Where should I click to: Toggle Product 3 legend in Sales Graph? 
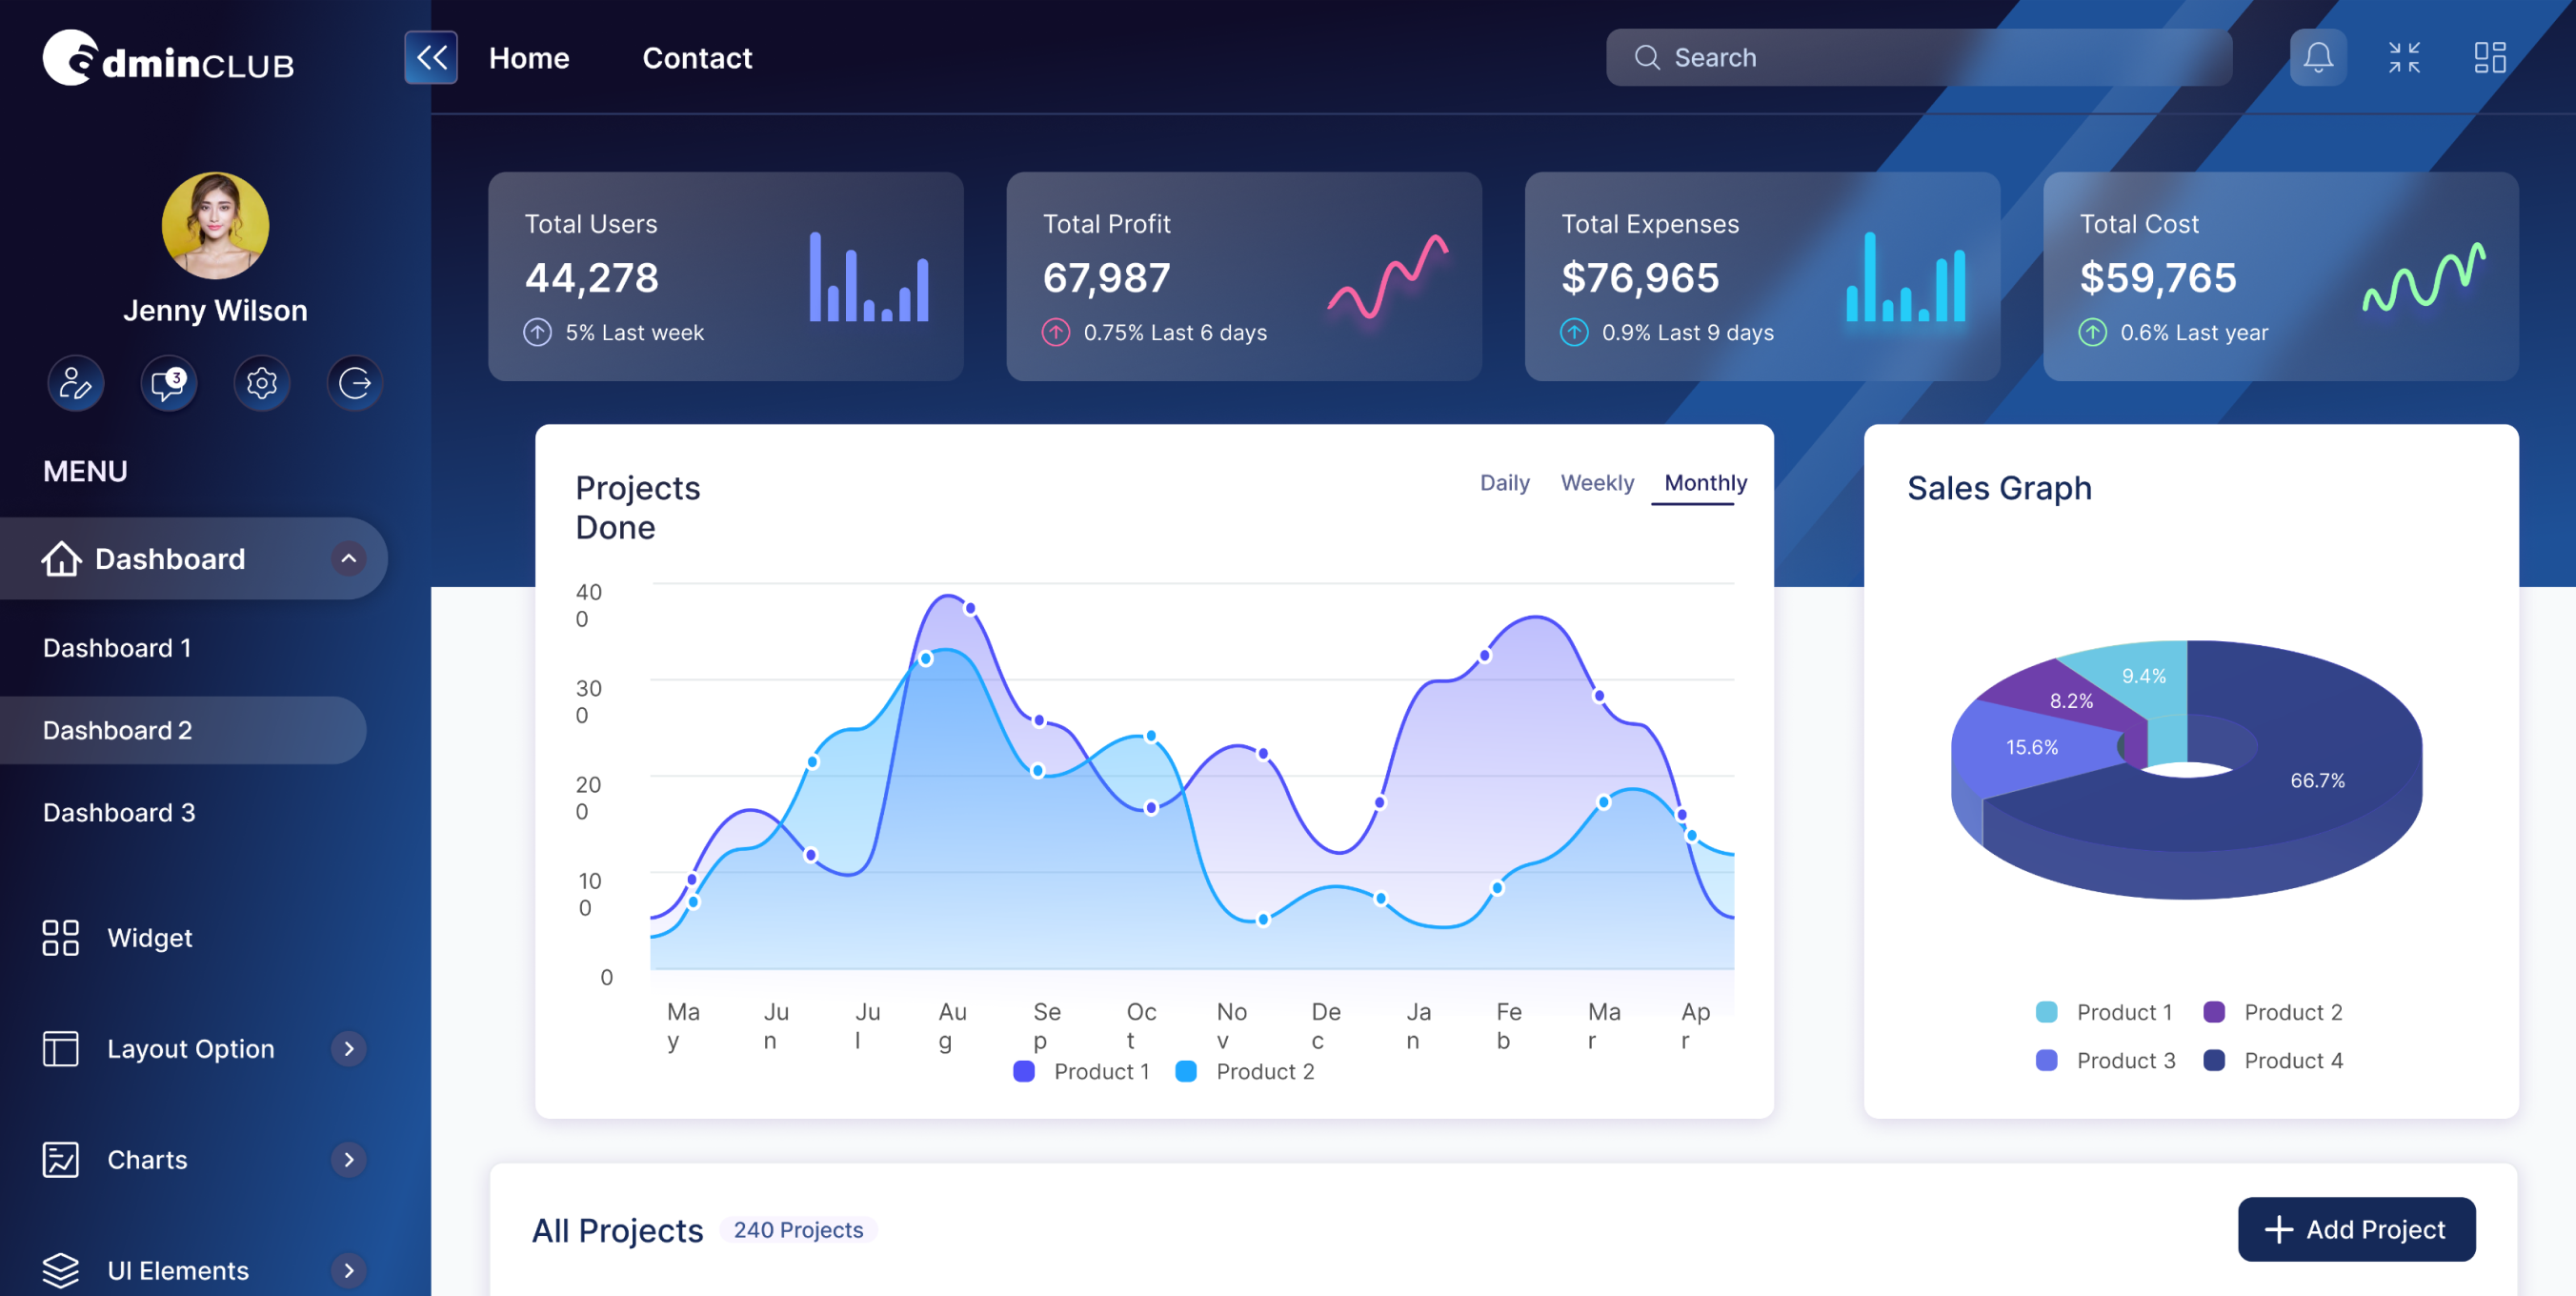2105,1060
